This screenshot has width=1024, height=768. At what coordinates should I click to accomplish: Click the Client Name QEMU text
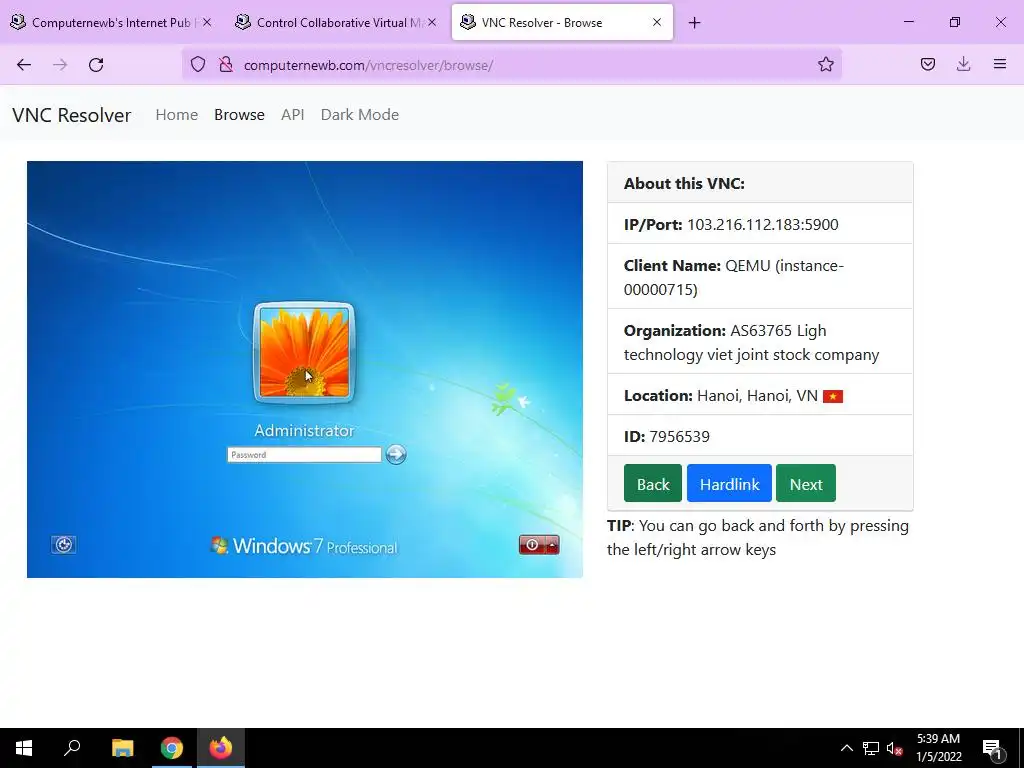(733, 277)
